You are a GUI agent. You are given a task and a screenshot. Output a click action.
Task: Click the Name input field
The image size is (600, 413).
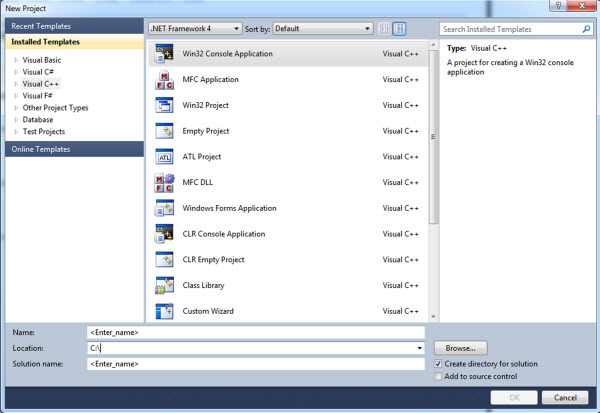click(x=256, y=332)
